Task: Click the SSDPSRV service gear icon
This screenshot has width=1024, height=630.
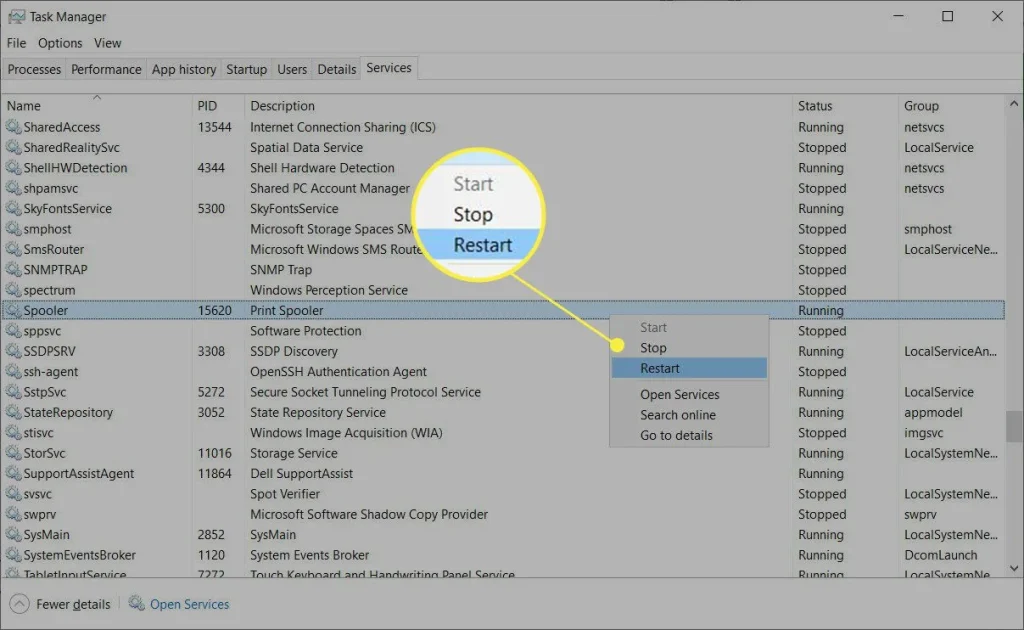Action: 13,351
